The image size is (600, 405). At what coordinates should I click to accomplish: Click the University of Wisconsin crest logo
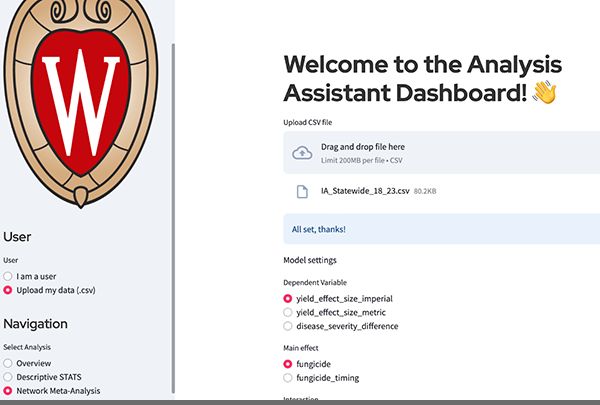click(x=81, y=103)
